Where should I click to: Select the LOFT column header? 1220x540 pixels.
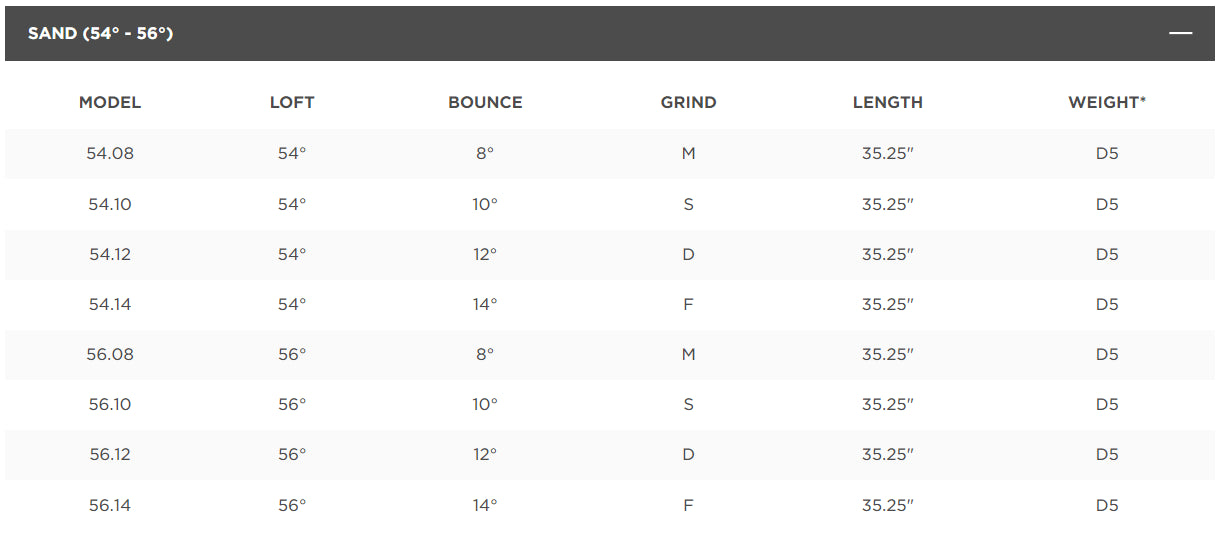292,102
